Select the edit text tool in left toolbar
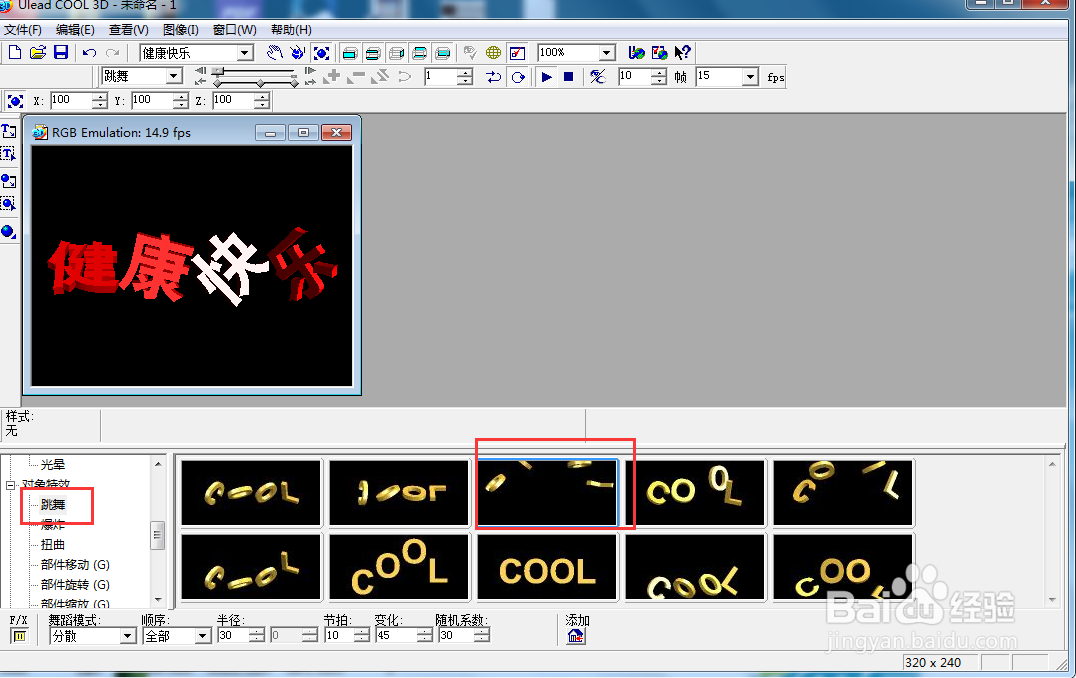Screen dimensions: 1076x678 click(9, 154)
